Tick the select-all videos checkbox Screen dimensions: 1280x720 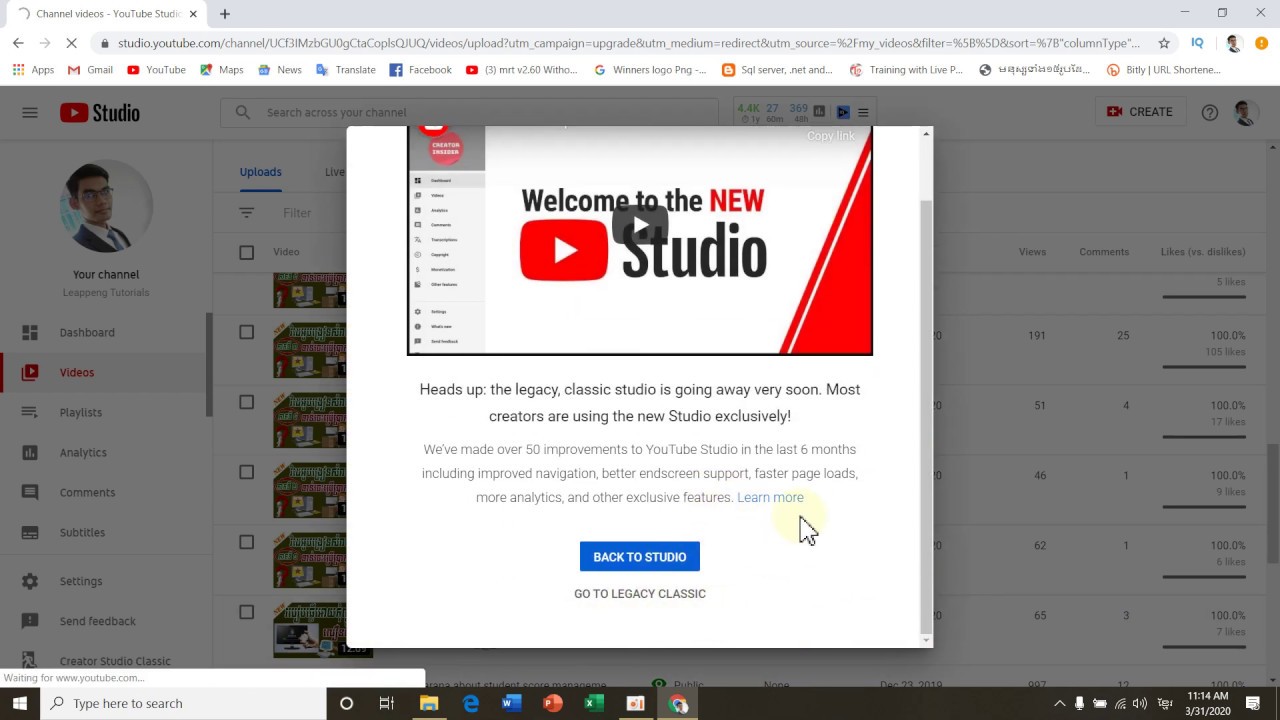point(246,252)
